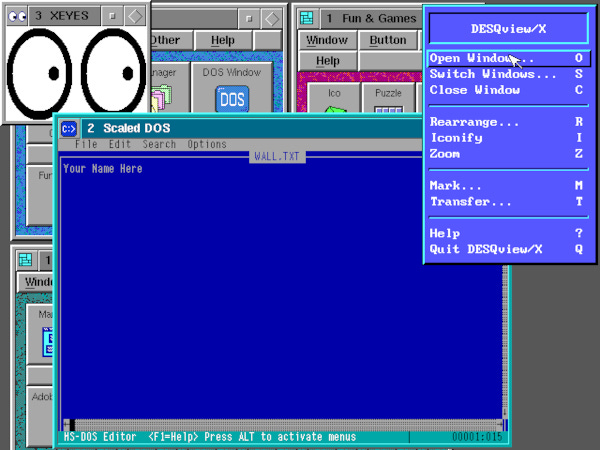Click the XEYES window eyes icon
The width and height of the screenshot is (600, 450).
[x=17, y=16]
